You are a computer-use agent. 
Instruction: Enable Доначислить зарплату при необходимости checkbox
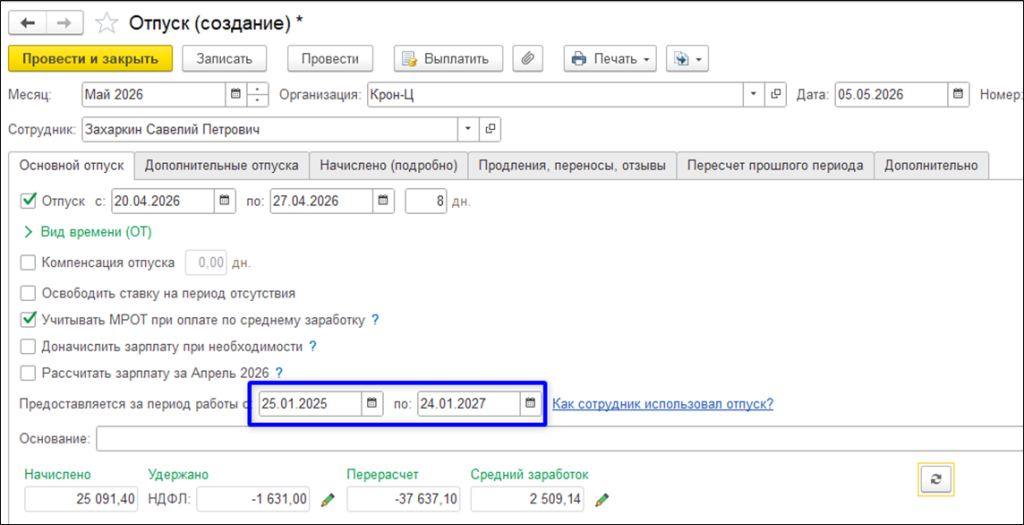(28, 347)
